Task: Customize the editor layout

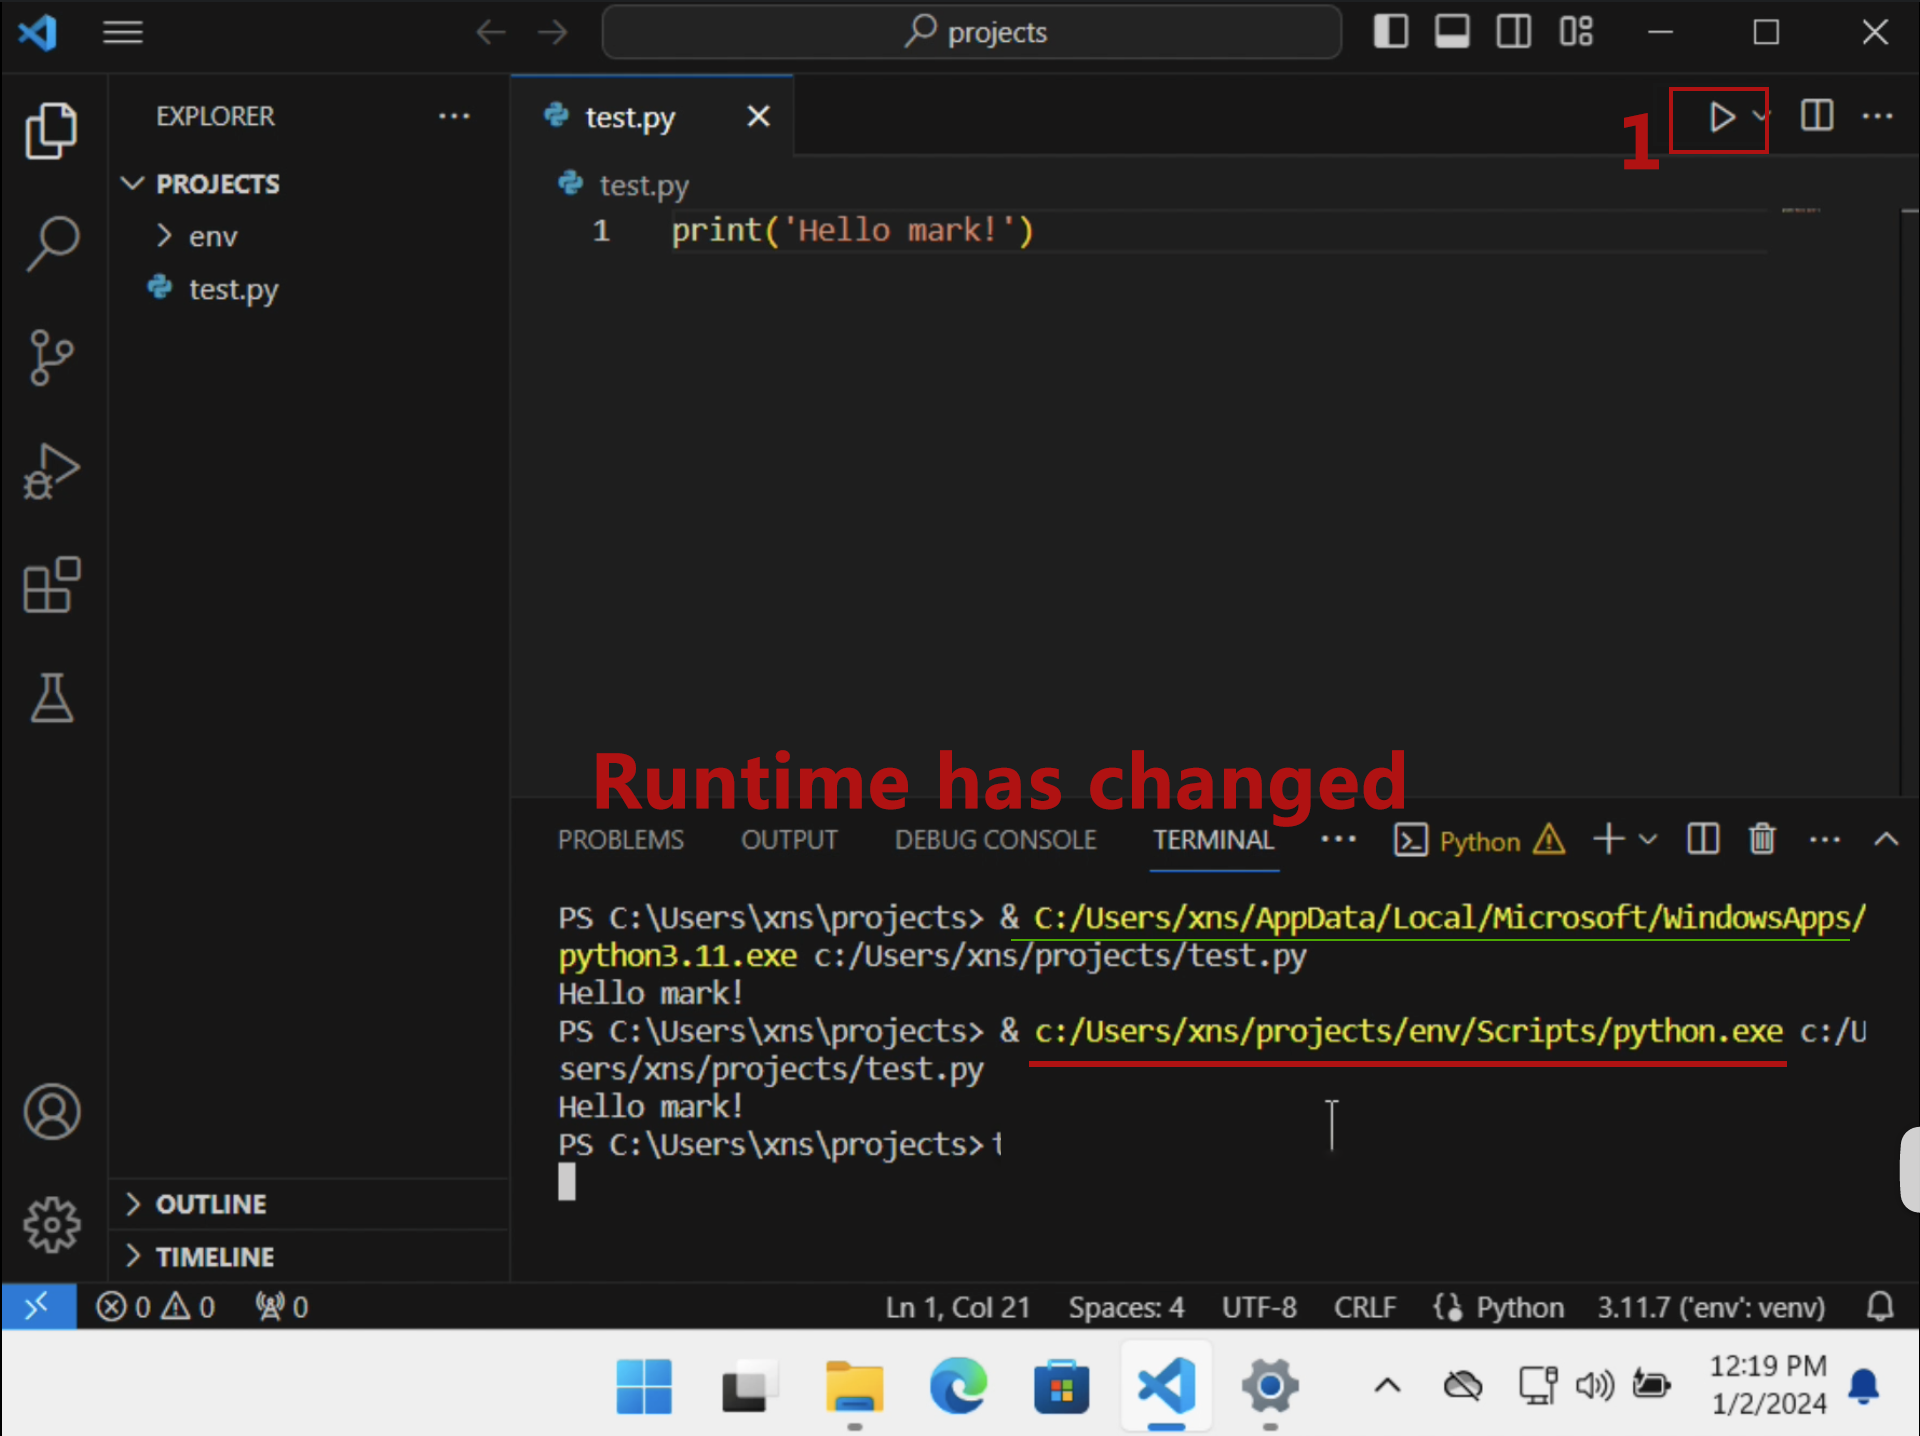Action: pos(1576,32)
